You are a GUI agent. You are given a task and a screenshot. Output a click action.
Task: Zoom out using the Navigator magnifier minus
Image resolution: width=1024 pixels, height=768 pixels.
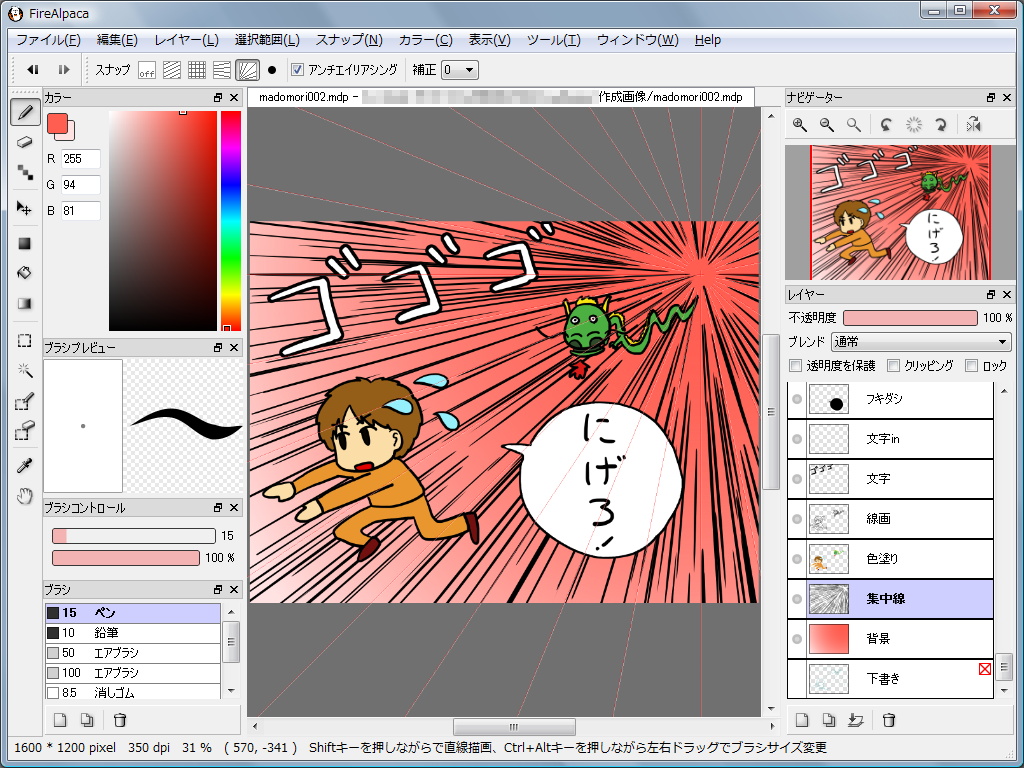click(x=827, y=125)
